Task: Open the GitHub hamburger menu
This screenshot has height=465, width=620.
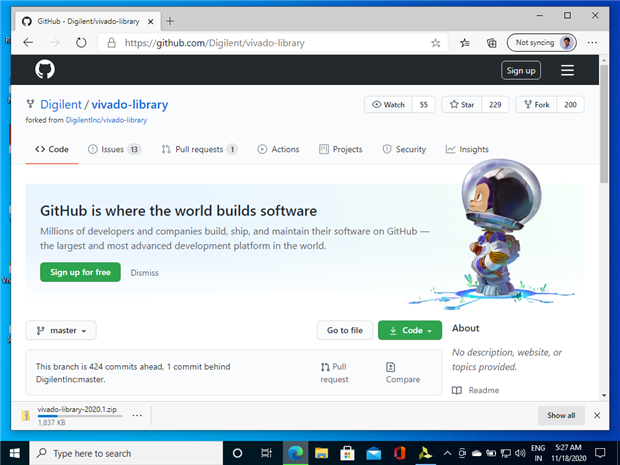Action: (x=567, y=70)
